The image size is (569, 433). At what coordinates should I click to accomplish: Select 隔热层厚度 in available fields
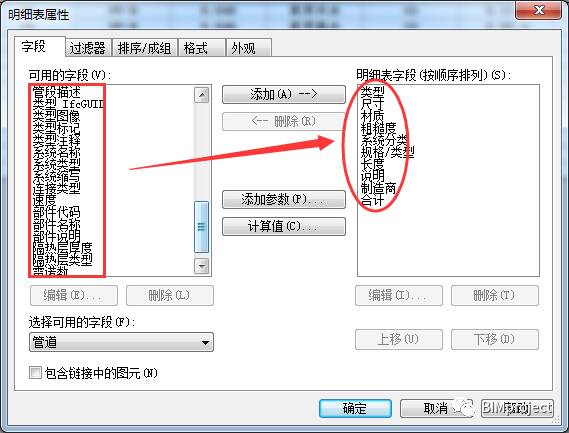click(62, 248)
